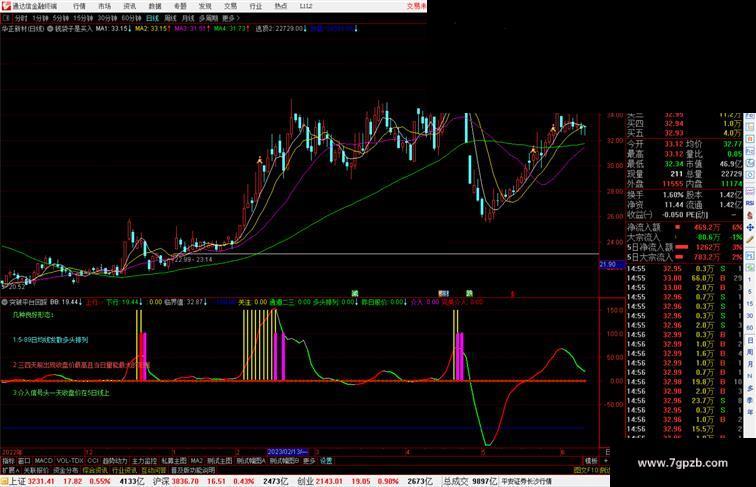This screenshot has height=487, width=756.
Task: Select the pencil drawing tool icon
Action: pyautogui.click(x=750, y=240)
